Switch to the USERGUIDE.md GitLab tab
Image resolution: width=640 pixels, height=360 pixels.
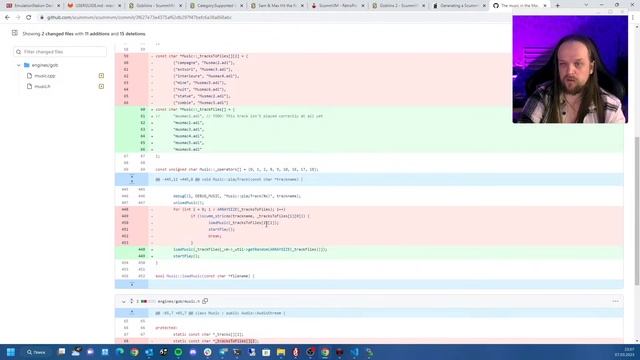tap(94, 6)
